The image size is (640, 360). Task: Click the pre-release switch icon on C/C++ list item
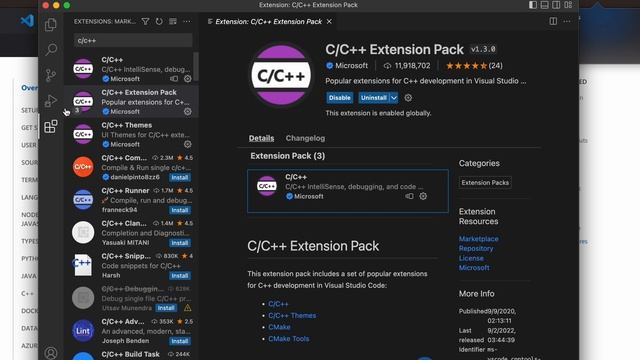(174, 79)
